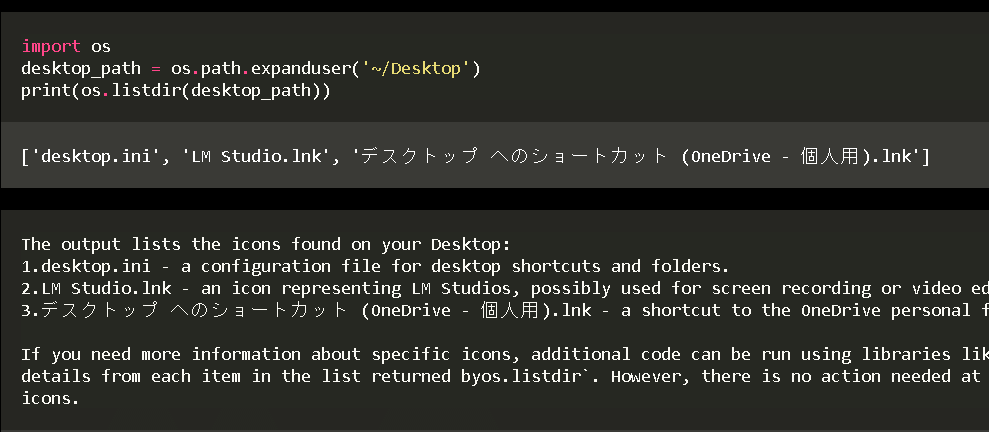This screenshot has height=432, width=989.
Task: Click numbered item 3 OneDrive shortcut description
Action: [505, 310]
